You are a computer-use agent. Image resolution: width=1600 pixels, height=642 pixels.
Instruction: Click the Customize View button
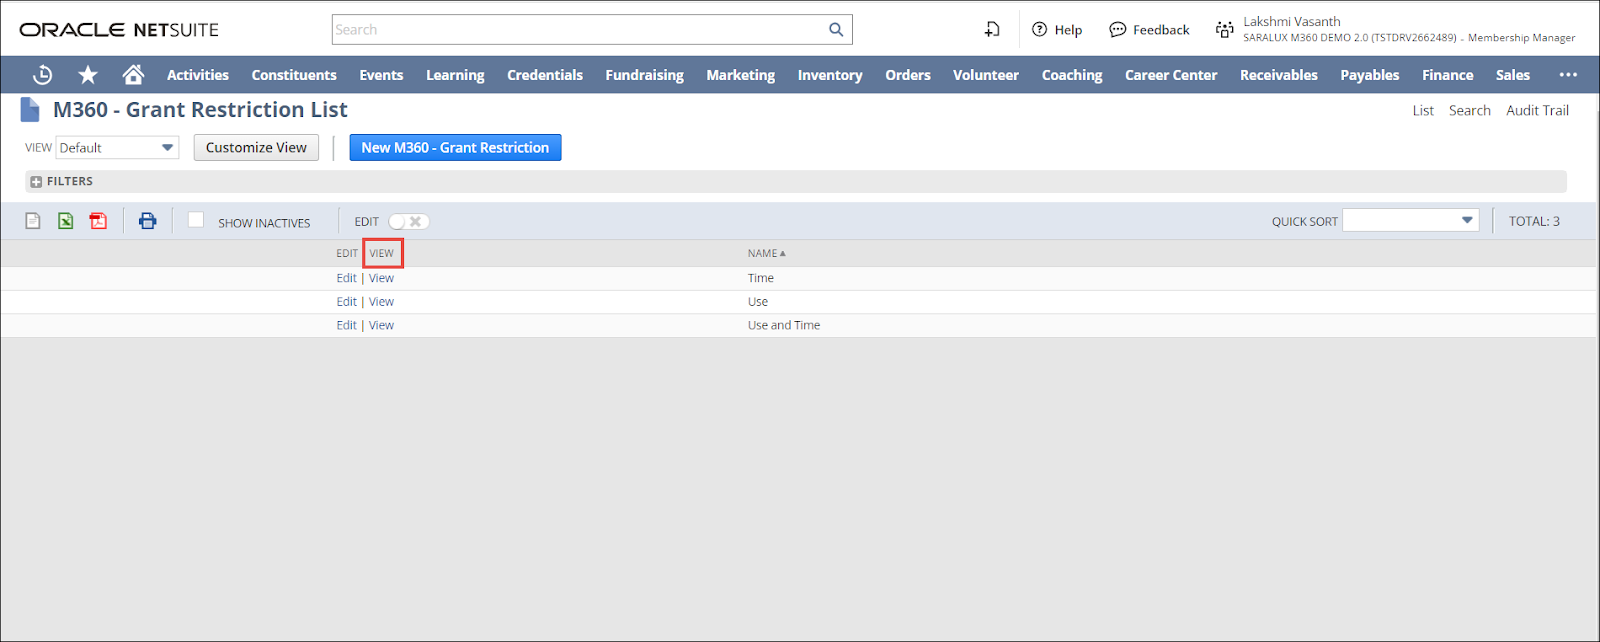click(256, 148)
